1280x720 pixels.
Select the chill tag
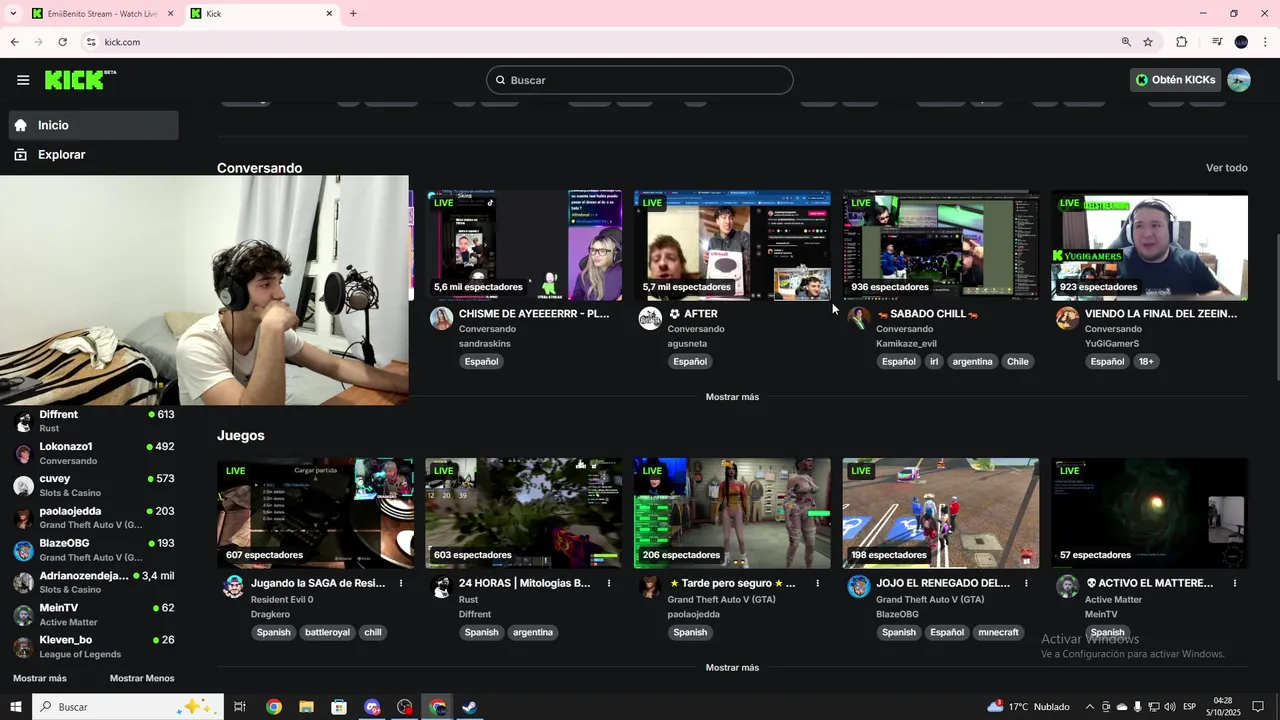(x=373, y=632)
